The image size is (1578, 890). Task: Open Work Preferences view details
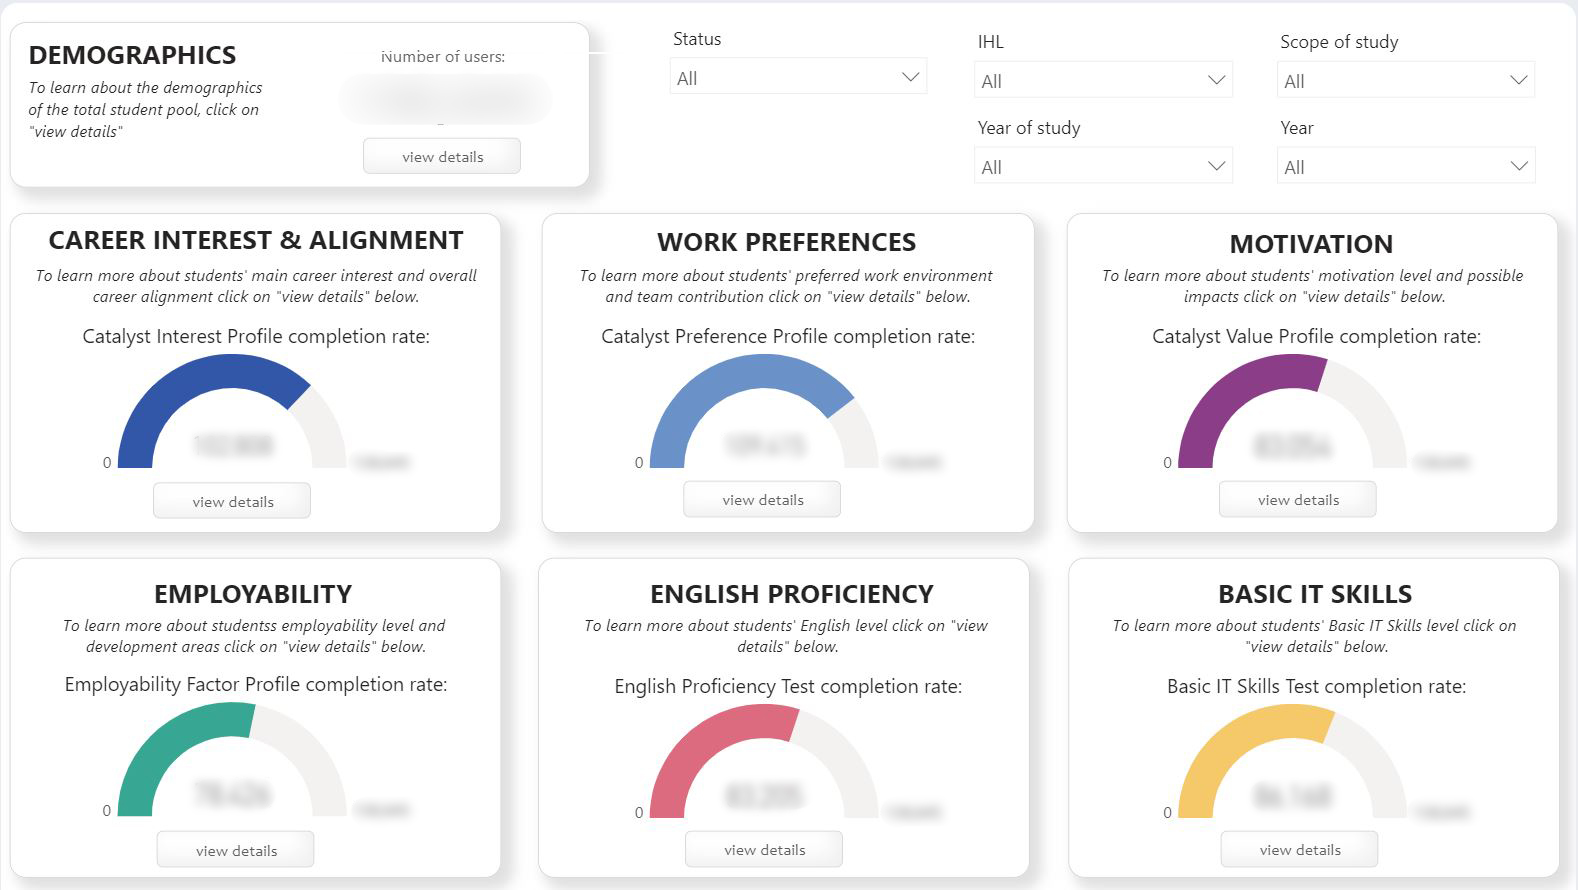pyautogui.click(x=762, y=499)
